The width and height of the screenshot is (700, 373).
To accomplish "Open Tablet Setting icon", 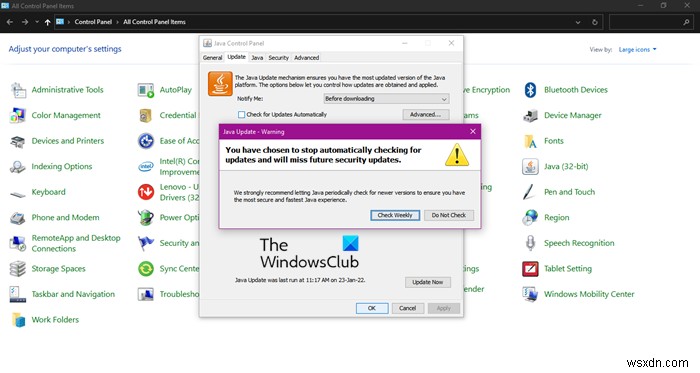I will tap(530, 269).
